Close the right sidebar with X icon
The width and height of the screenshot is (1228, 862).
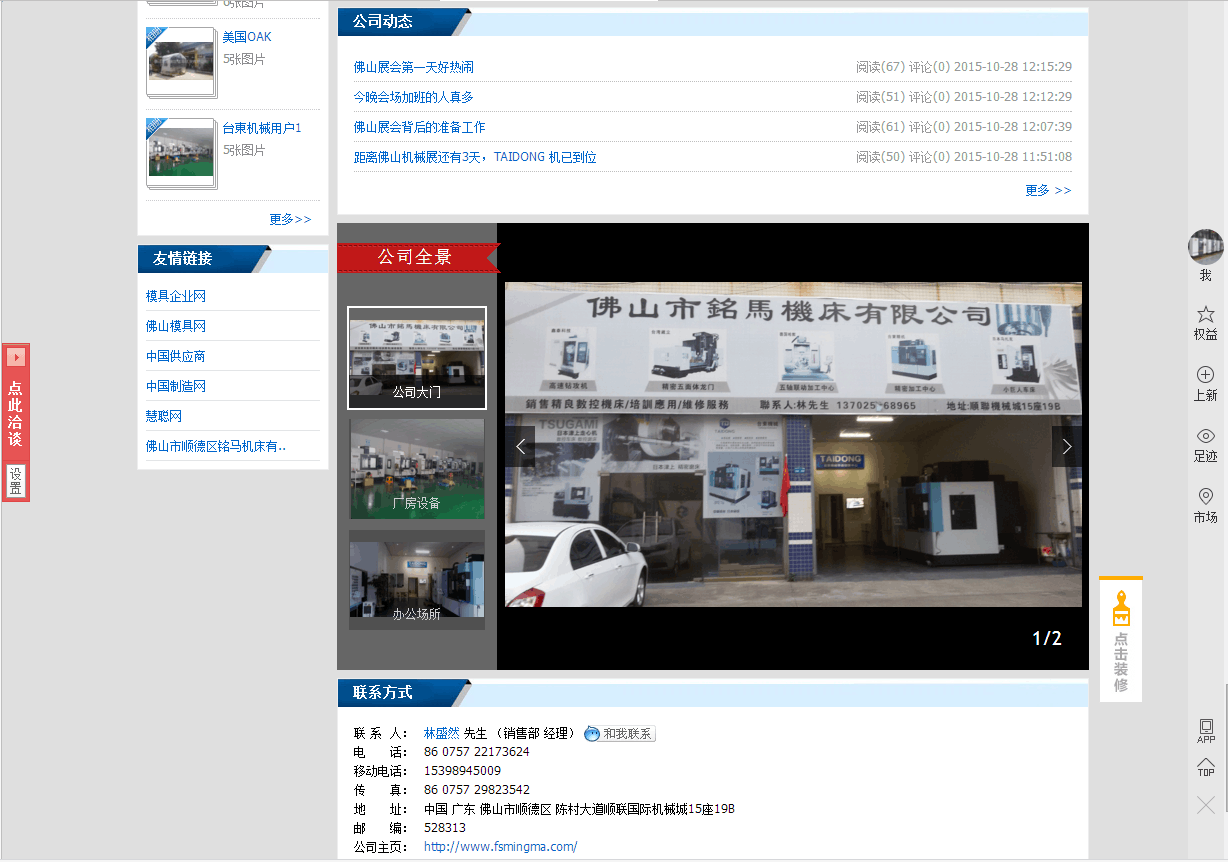[x=1206, y=804]
